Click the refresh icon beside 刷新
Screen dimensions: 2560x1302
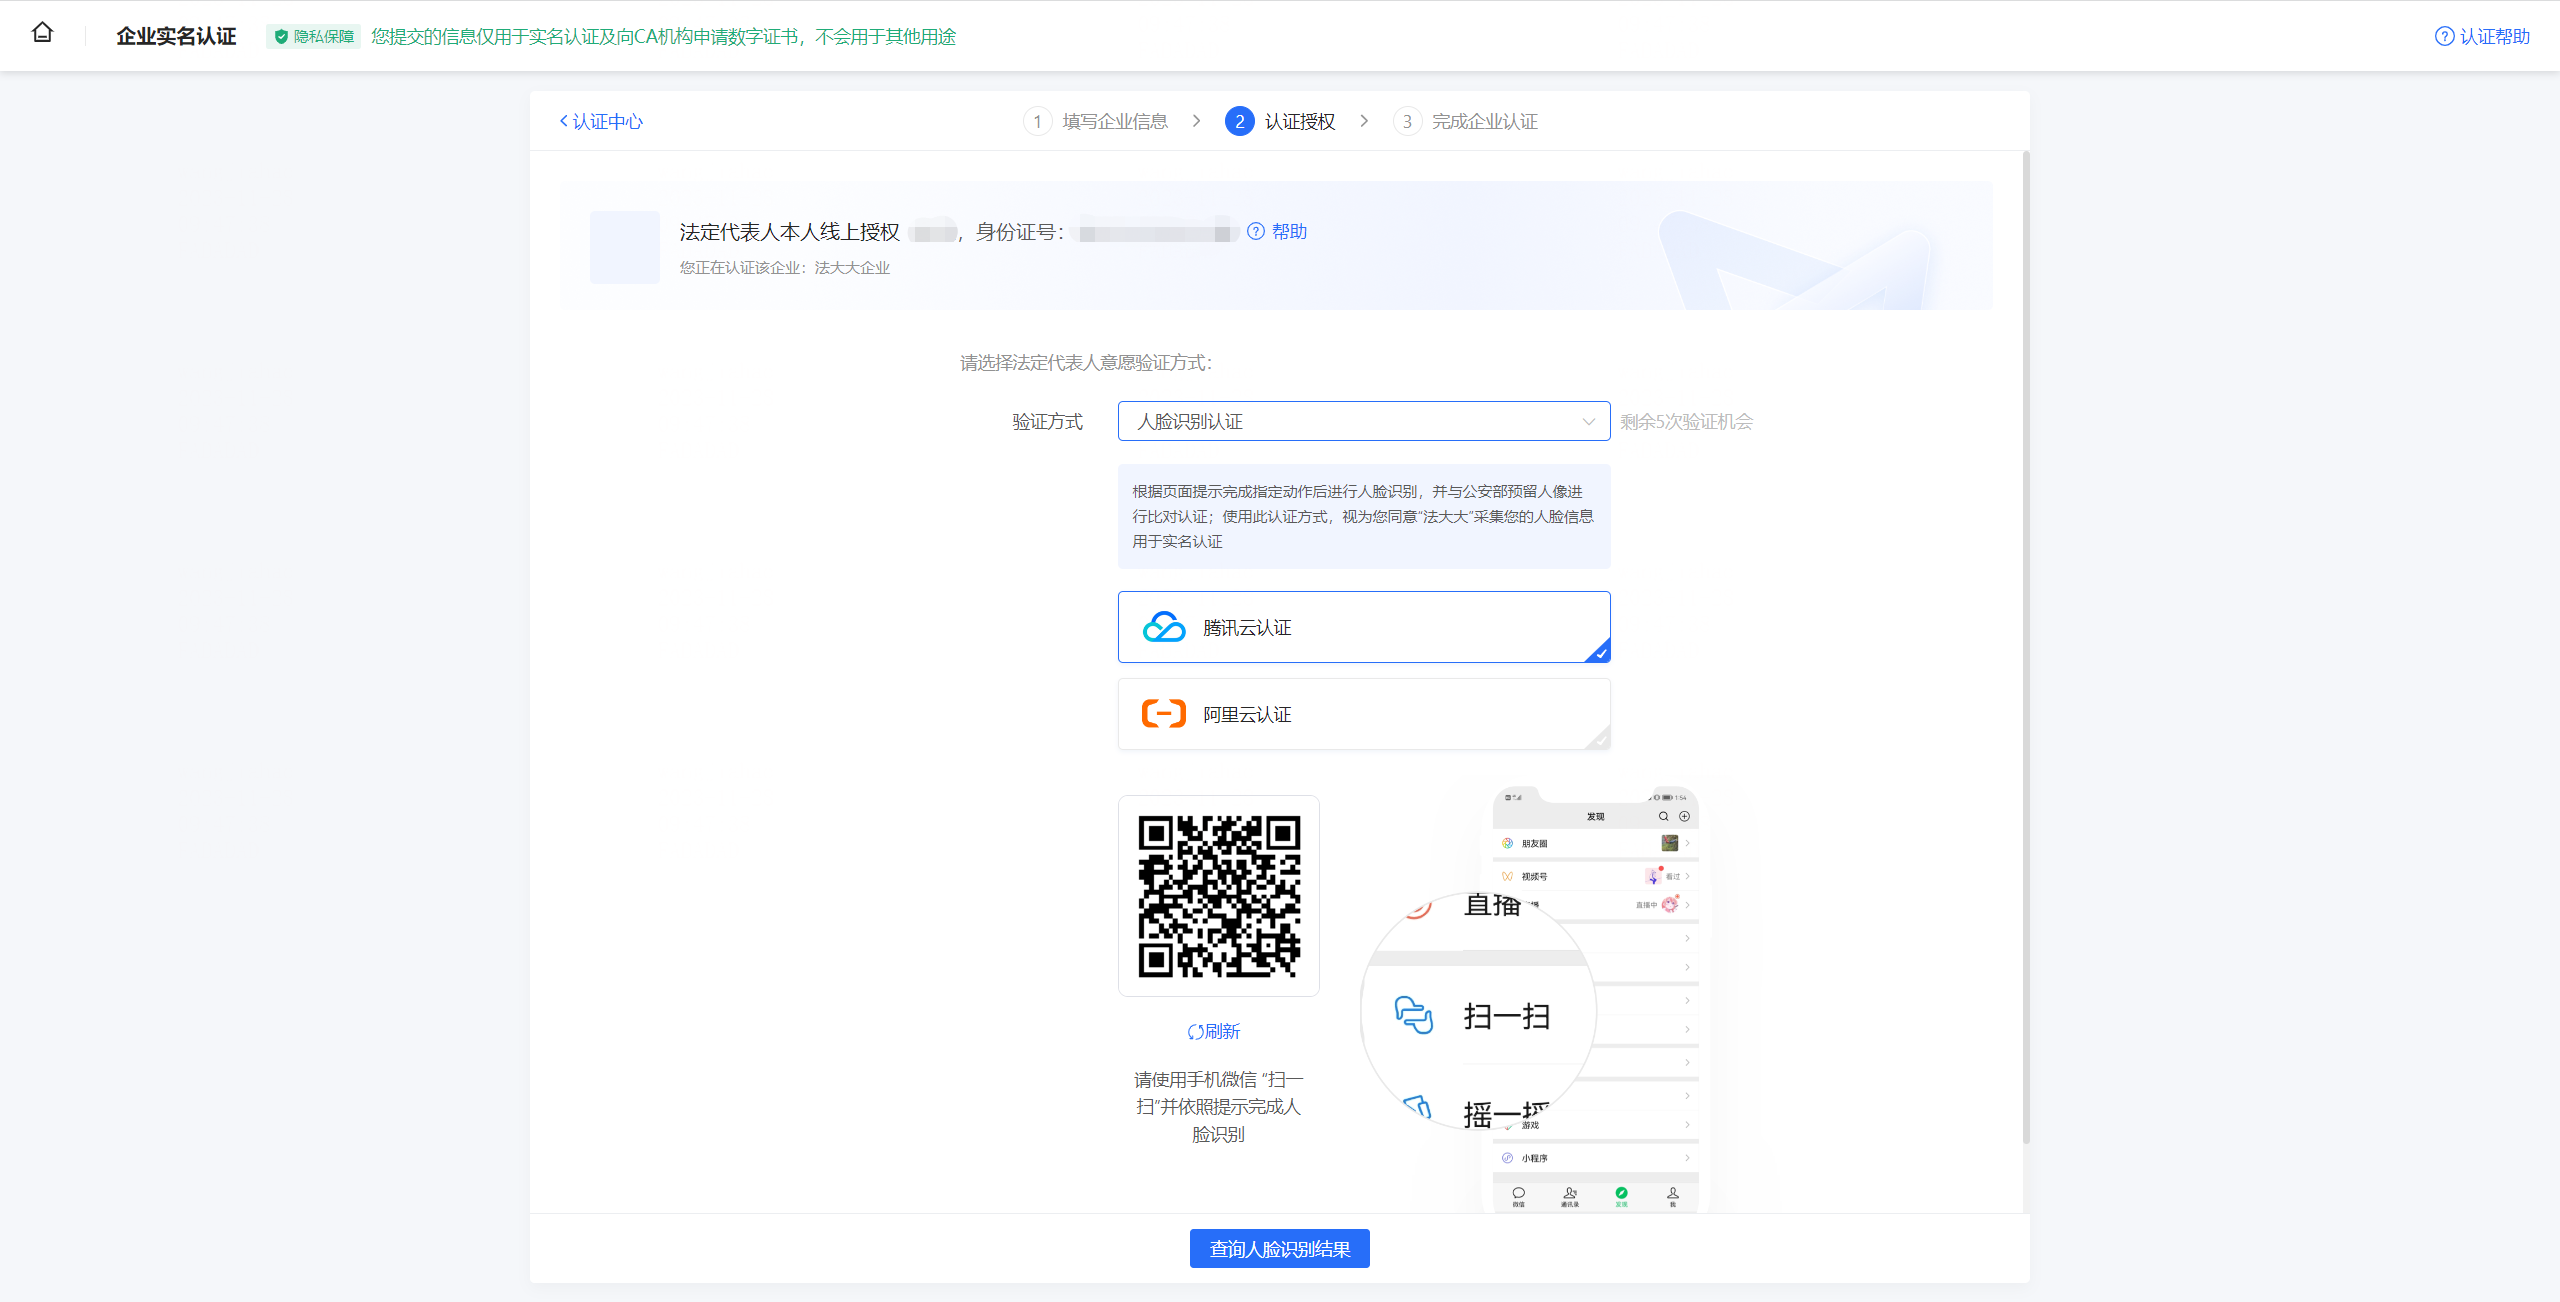pos(1195,1032)
